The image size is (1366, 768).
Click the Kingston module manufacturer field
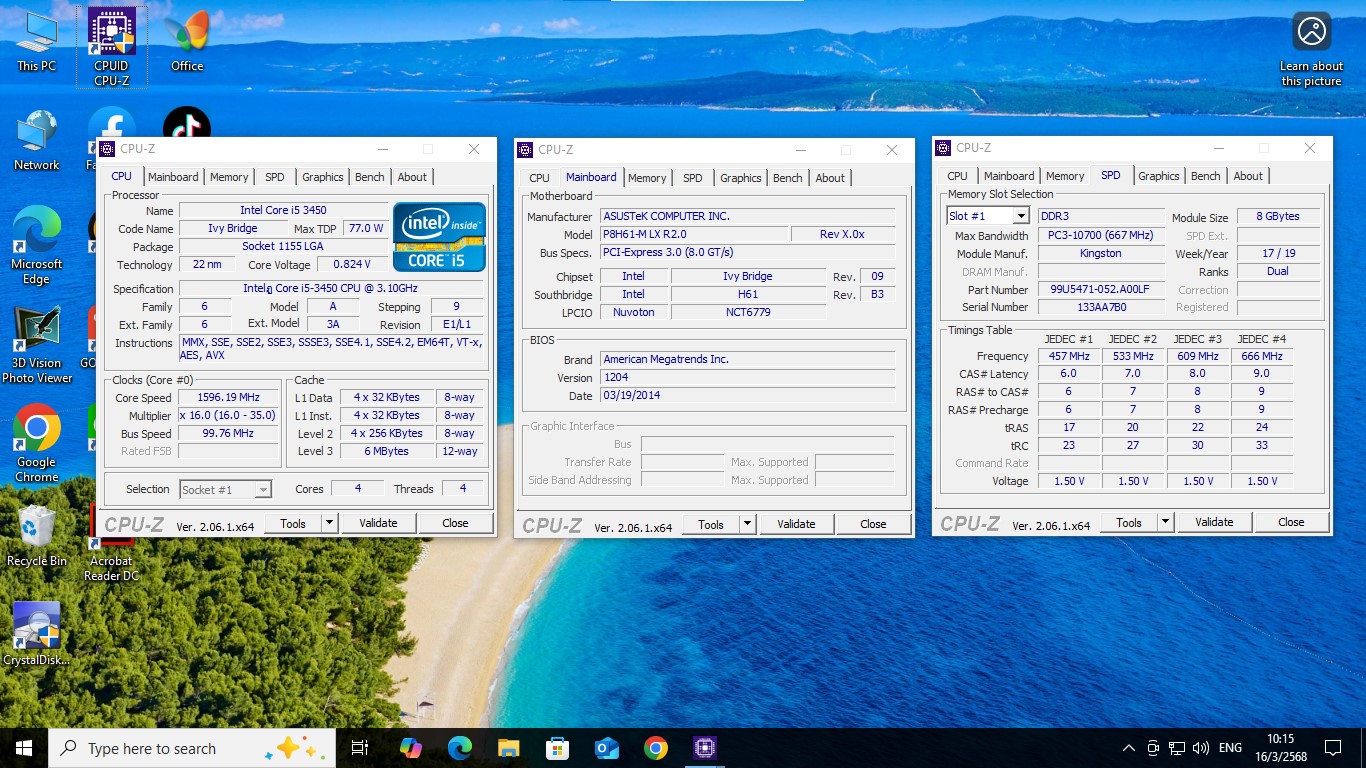point(1101,254)
